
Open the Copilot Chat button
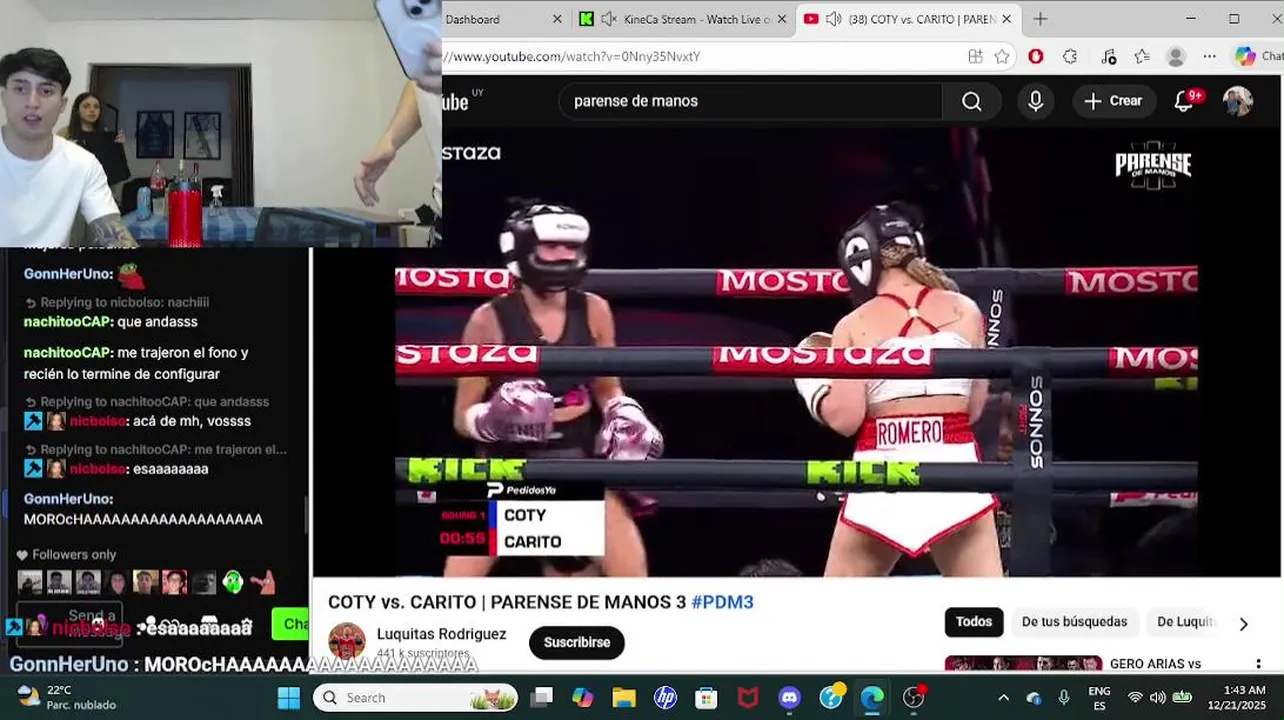coord(1258,56)
